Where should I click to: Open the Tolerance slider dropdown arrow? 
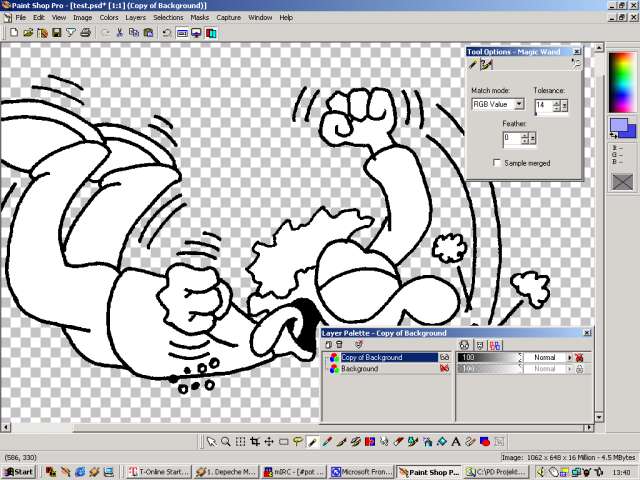(564, 106)
